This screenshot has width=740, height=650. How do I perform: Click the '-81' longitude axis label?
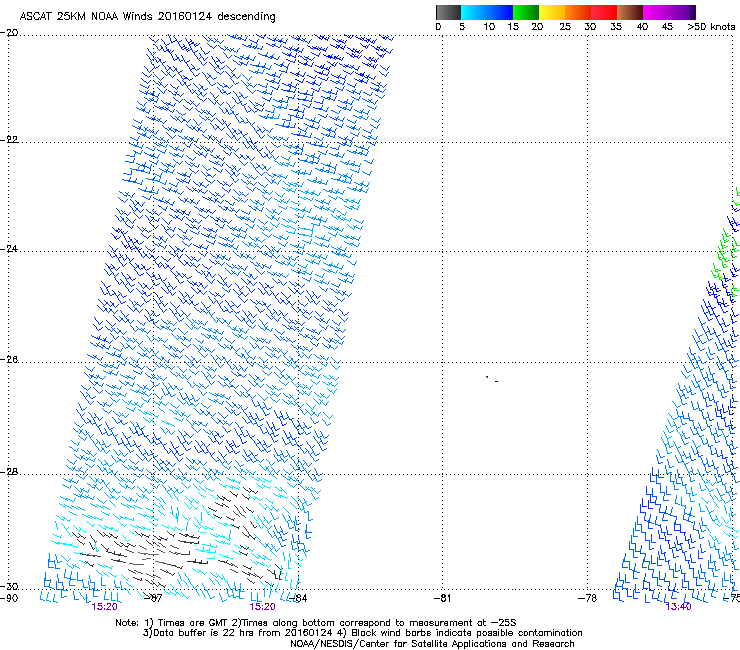tap(442, 599)
